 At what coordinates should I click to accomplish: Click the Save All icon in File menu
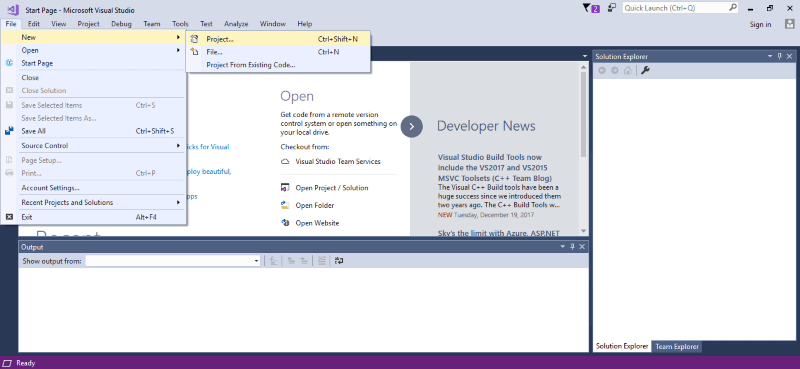(x=9, y=131)
